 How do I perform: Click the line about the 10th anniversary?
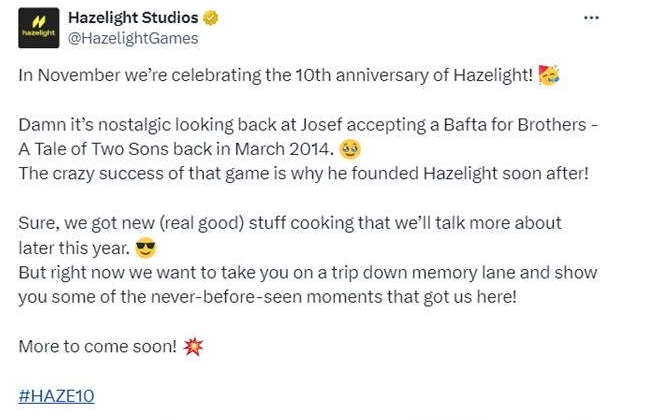click(x=276, y=75)
